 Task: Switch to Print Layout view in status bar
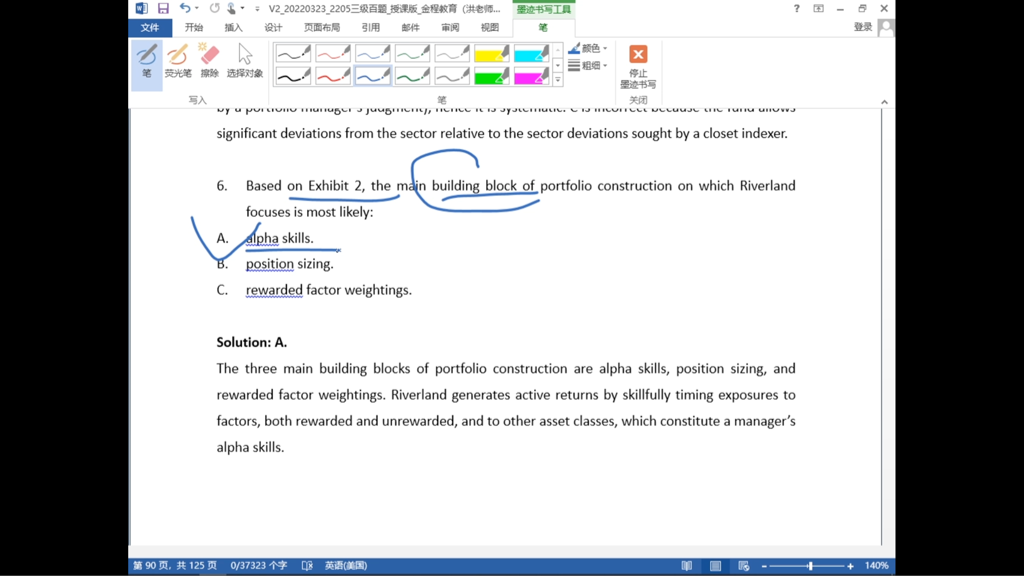coord(715,566)
